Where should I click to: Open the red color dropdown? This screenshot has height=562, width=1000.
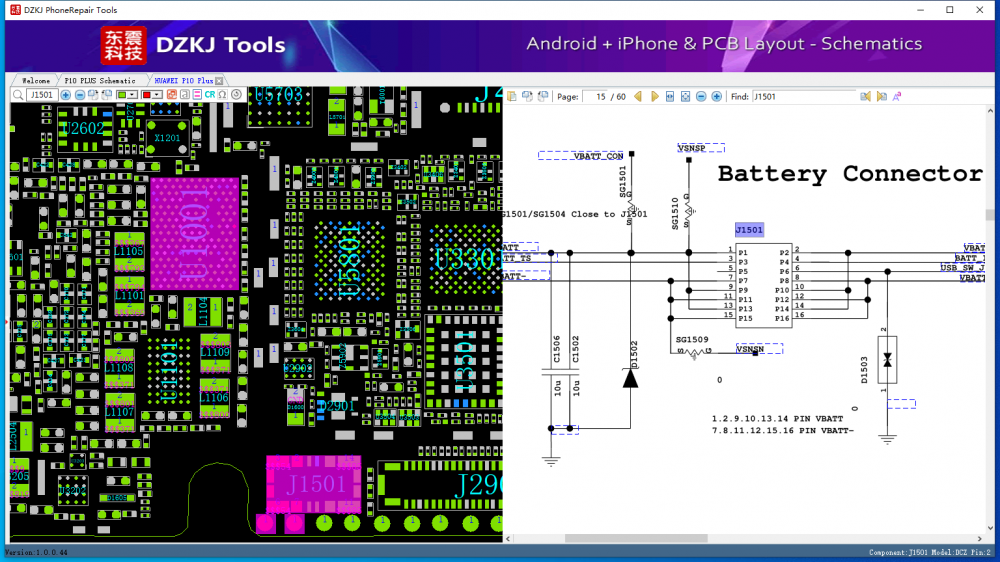click(152, 95)
